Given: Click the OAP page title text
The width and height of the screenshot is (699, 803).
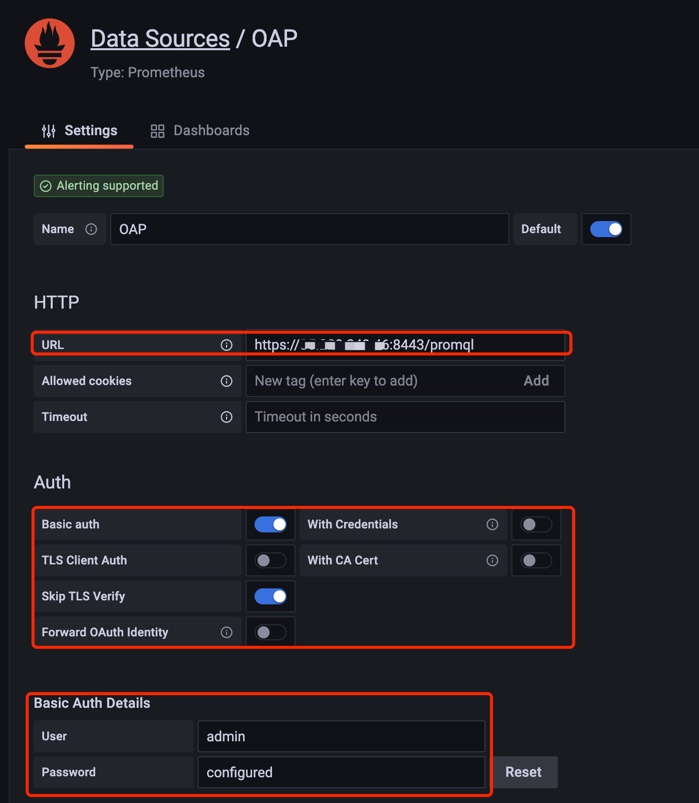Looking at the screenshot, I should point(274,39).
